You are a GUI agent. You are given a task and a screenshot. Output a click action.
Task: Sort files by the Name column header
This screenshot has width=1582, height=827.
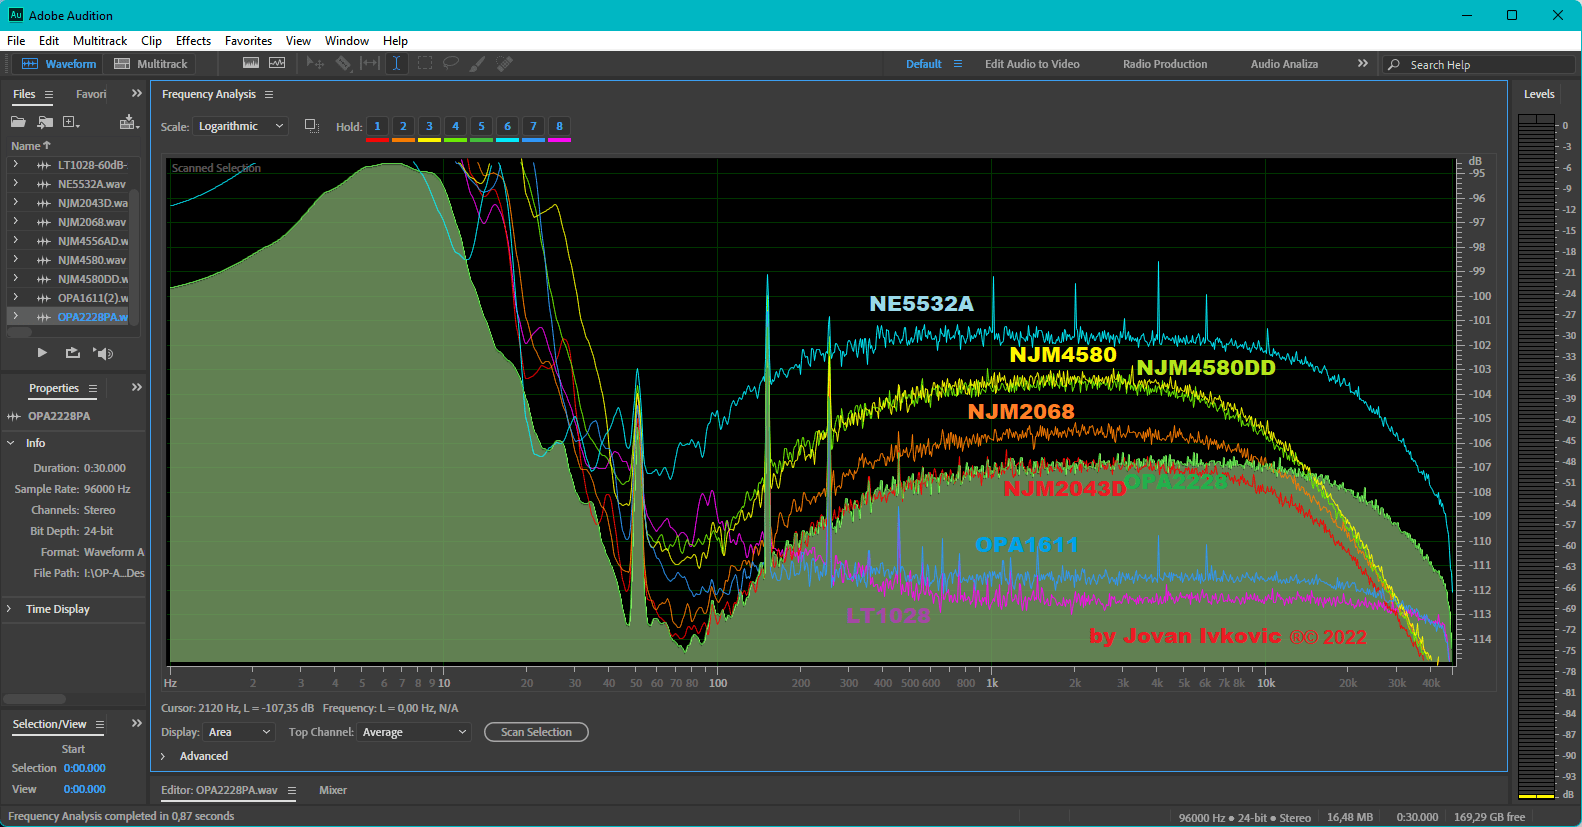click(x=30, y=146)
